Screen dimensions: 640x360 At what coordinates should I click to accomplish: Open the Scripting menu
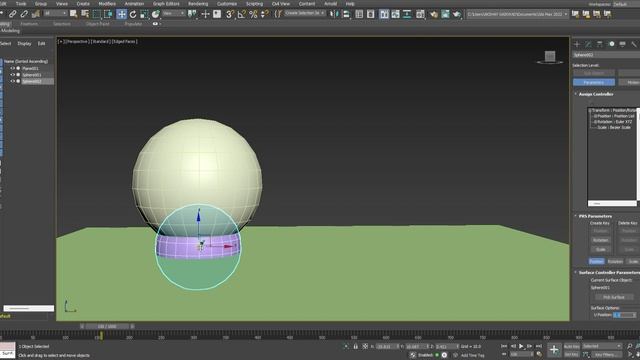click(x=254, y=4)
